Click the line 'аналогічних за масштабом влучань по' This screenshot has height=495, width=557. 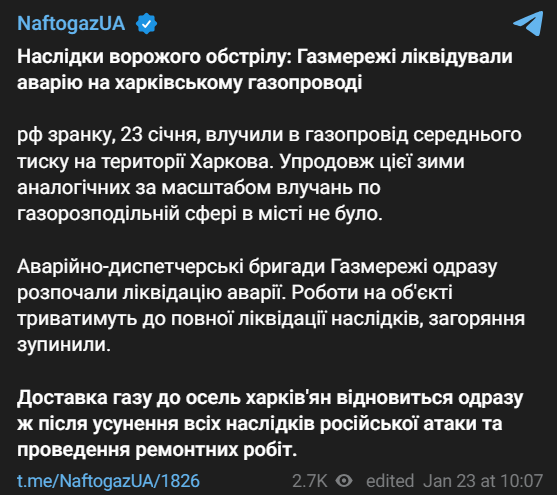(x=199, y=187)
